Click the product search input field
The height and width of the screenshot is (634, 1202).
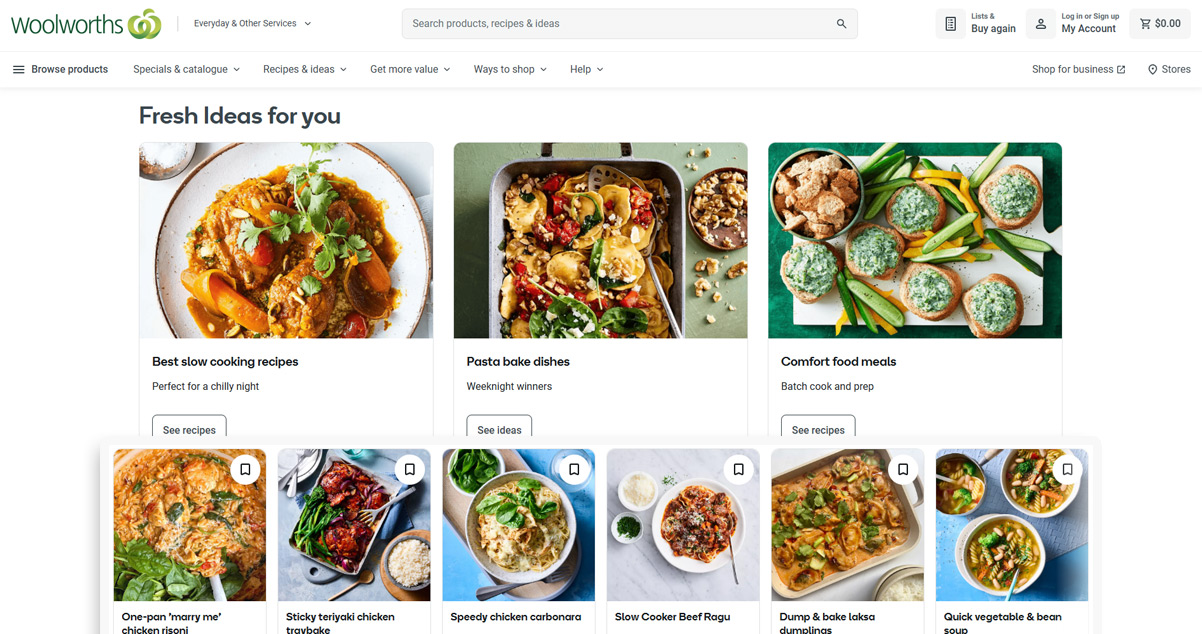pos(620,24)
